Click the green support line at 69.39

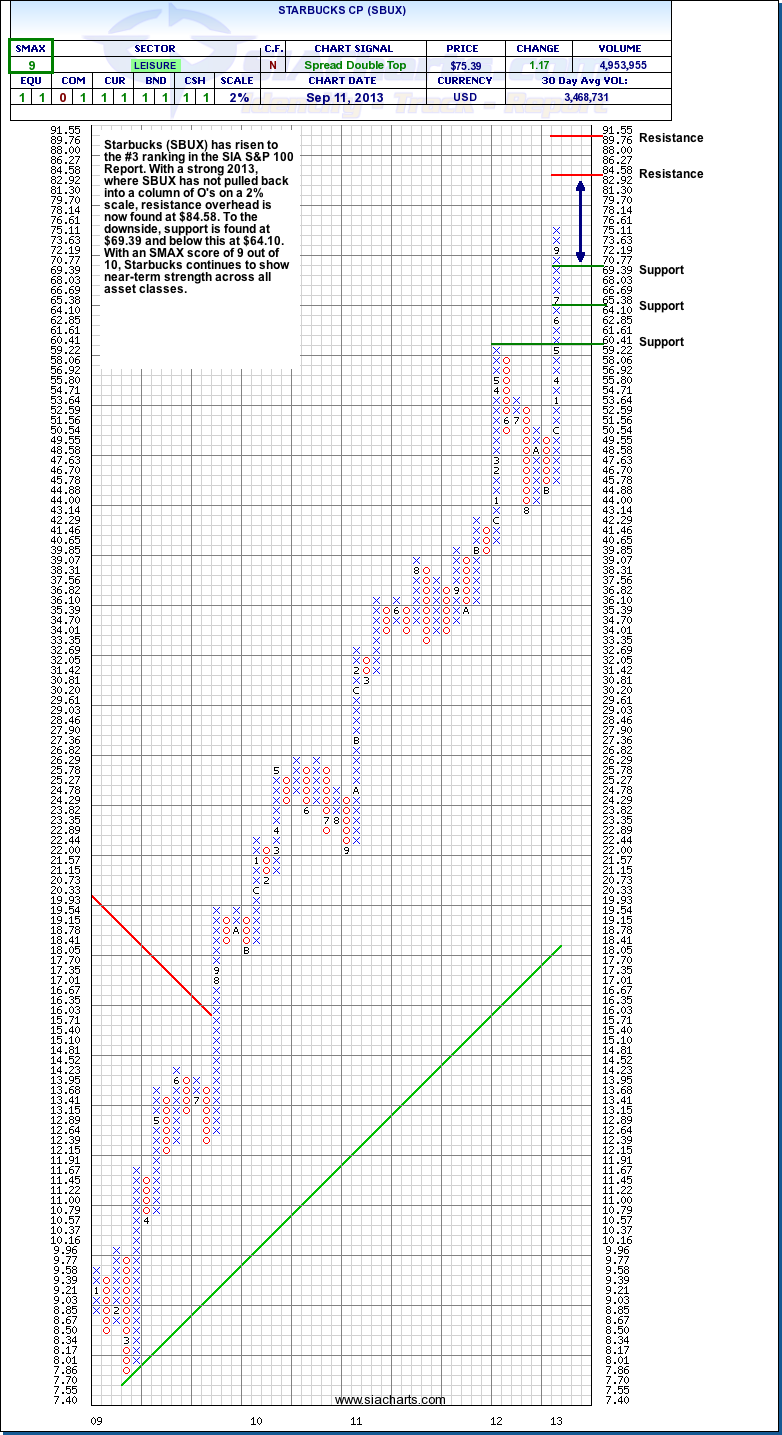(578, 265)
